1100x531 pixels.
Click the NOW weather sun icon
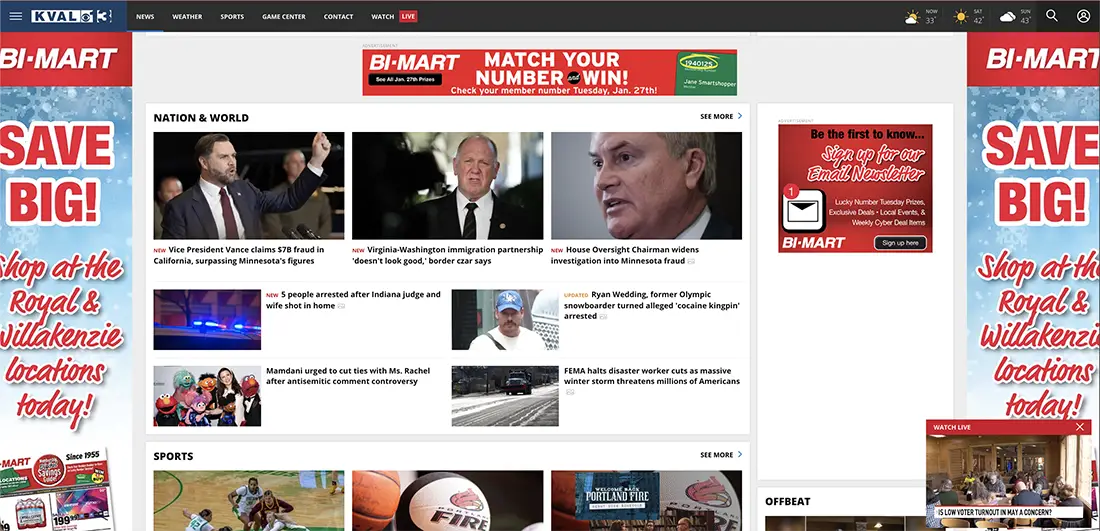click(912, 17)
